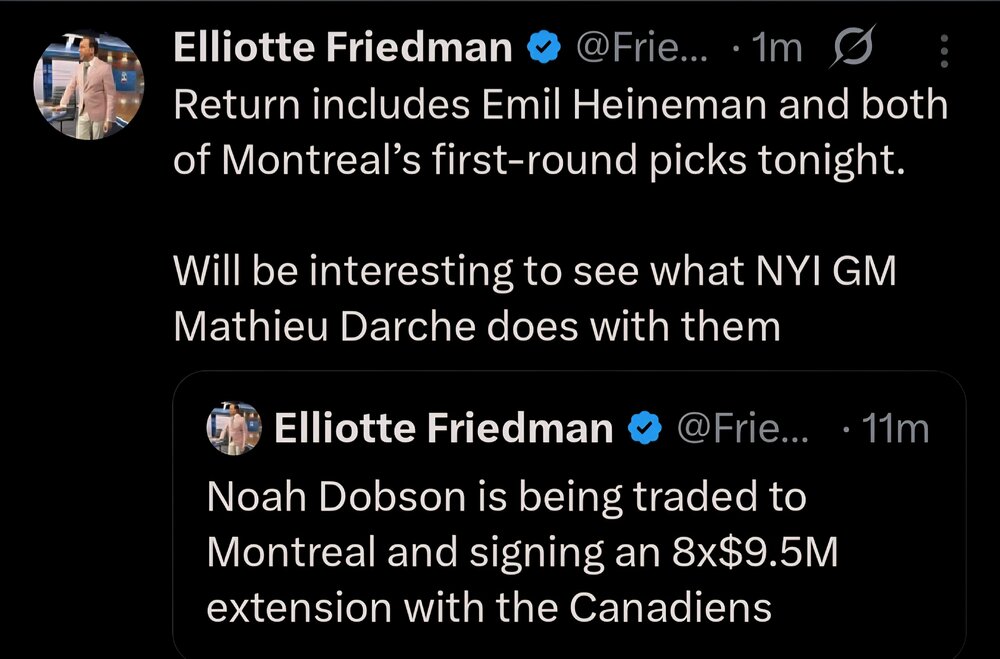Open the quoted 'Noah Dobson is being traded' text
The image size is (1000, 659).
pos(506,497)
